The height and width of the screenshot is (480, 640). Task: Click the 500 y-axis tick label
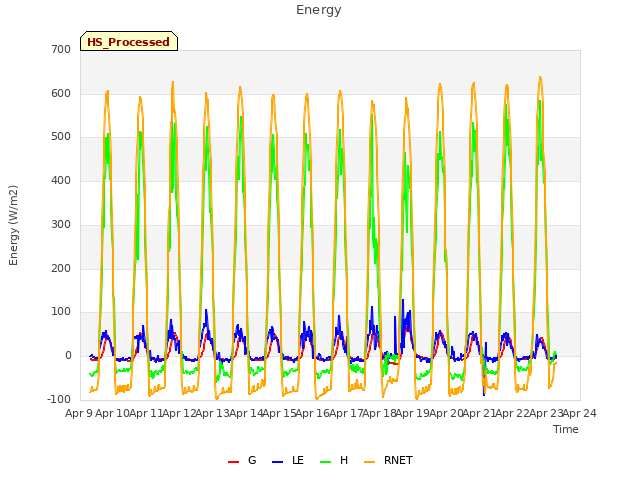tap(61, 137)
